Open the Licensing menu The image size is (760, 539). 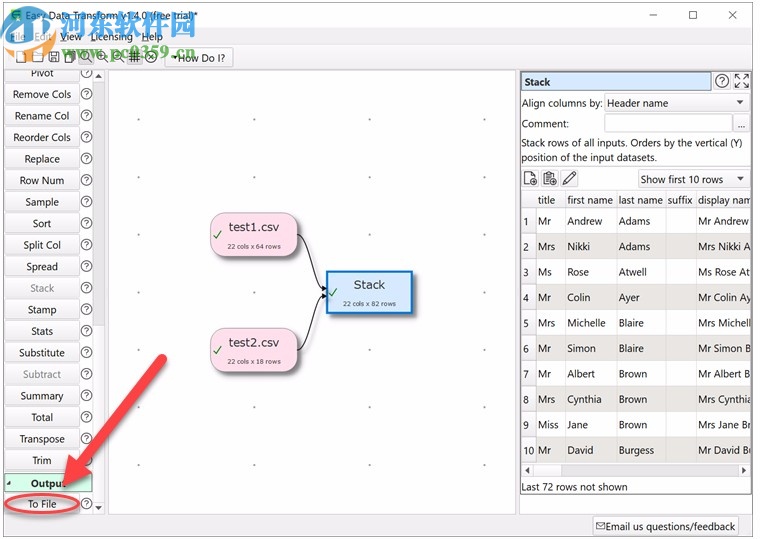111,37
